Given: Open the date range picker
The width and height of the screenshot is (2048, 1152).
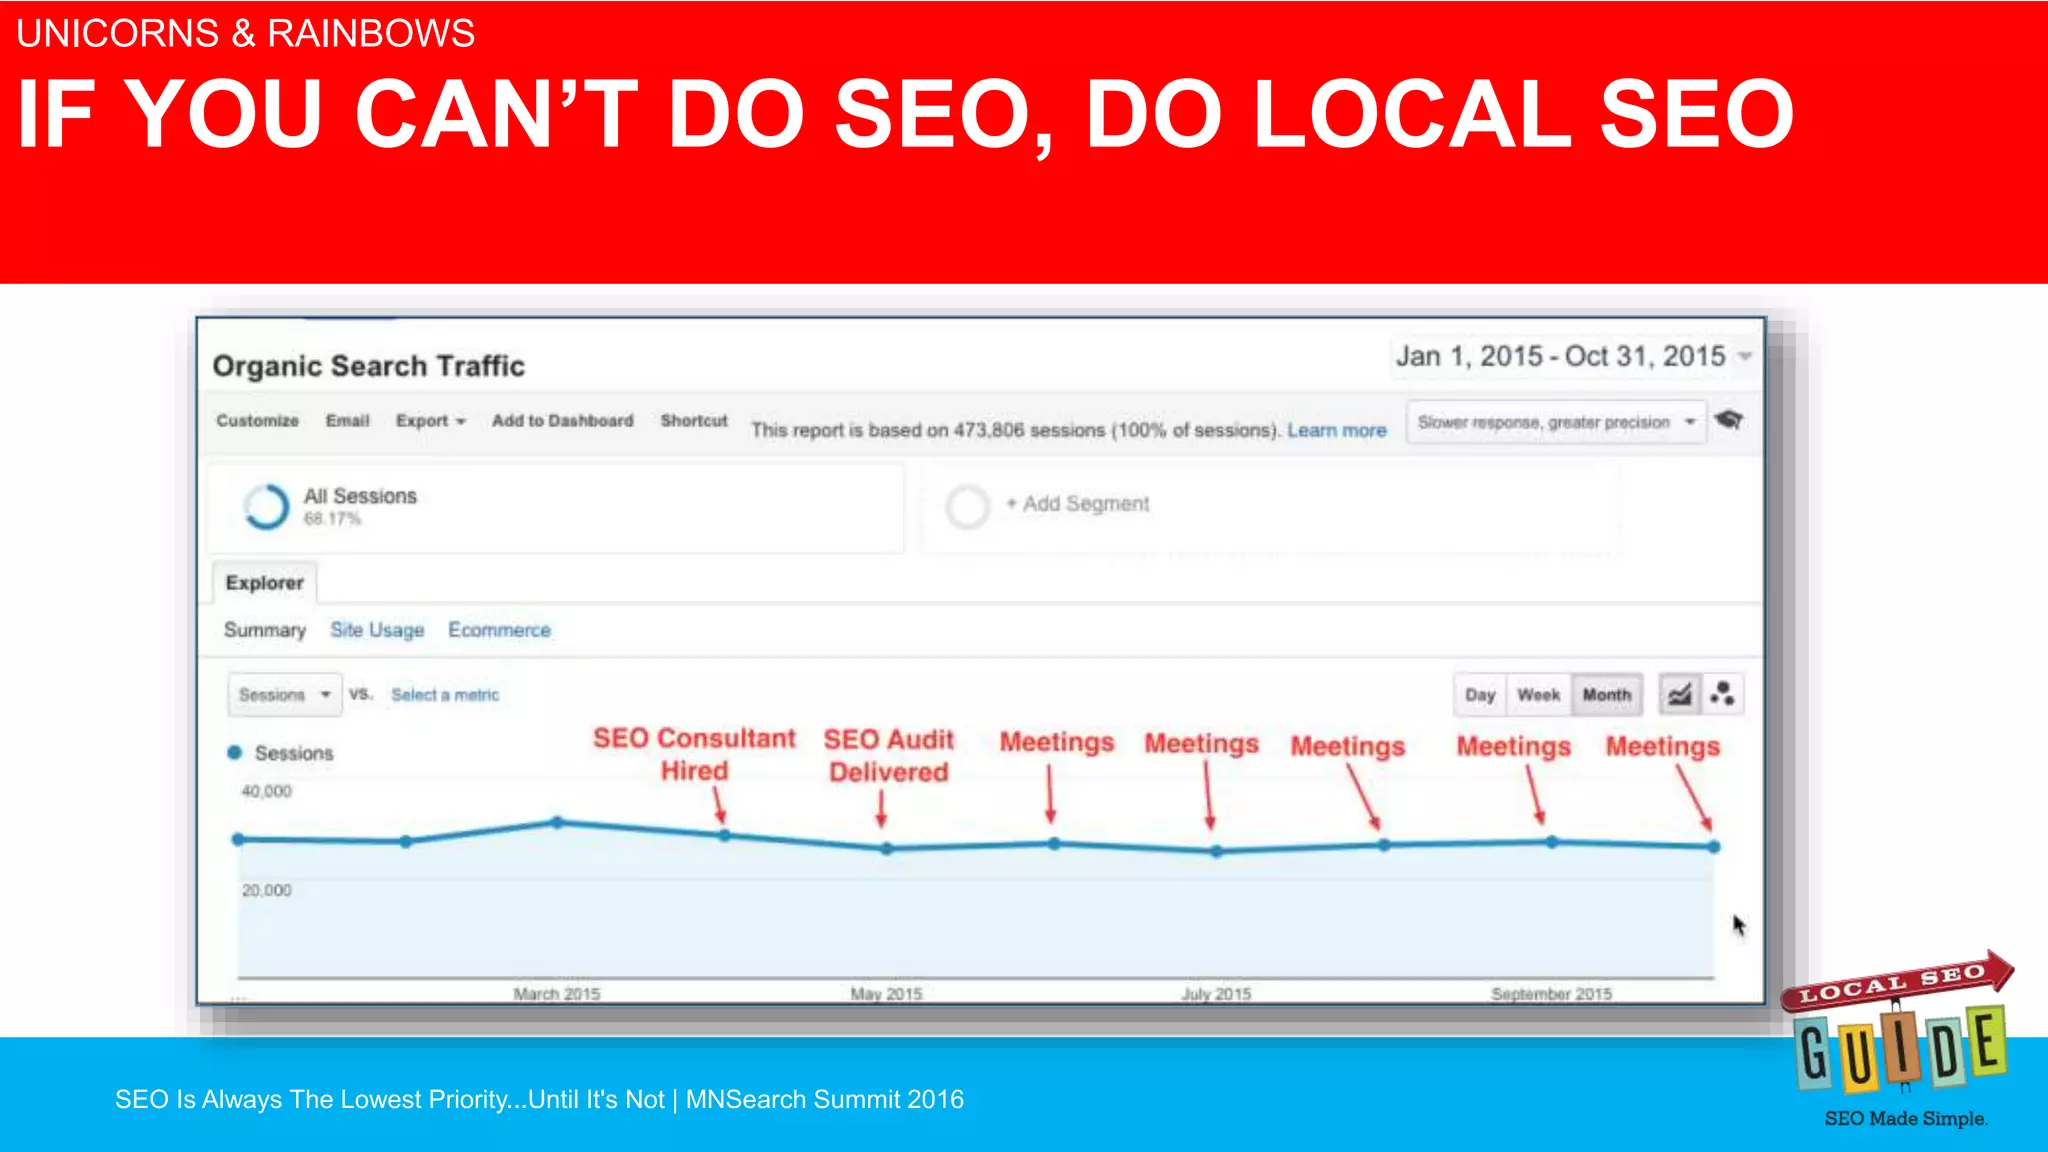Looking at the screenshot, I should 1572,356.
